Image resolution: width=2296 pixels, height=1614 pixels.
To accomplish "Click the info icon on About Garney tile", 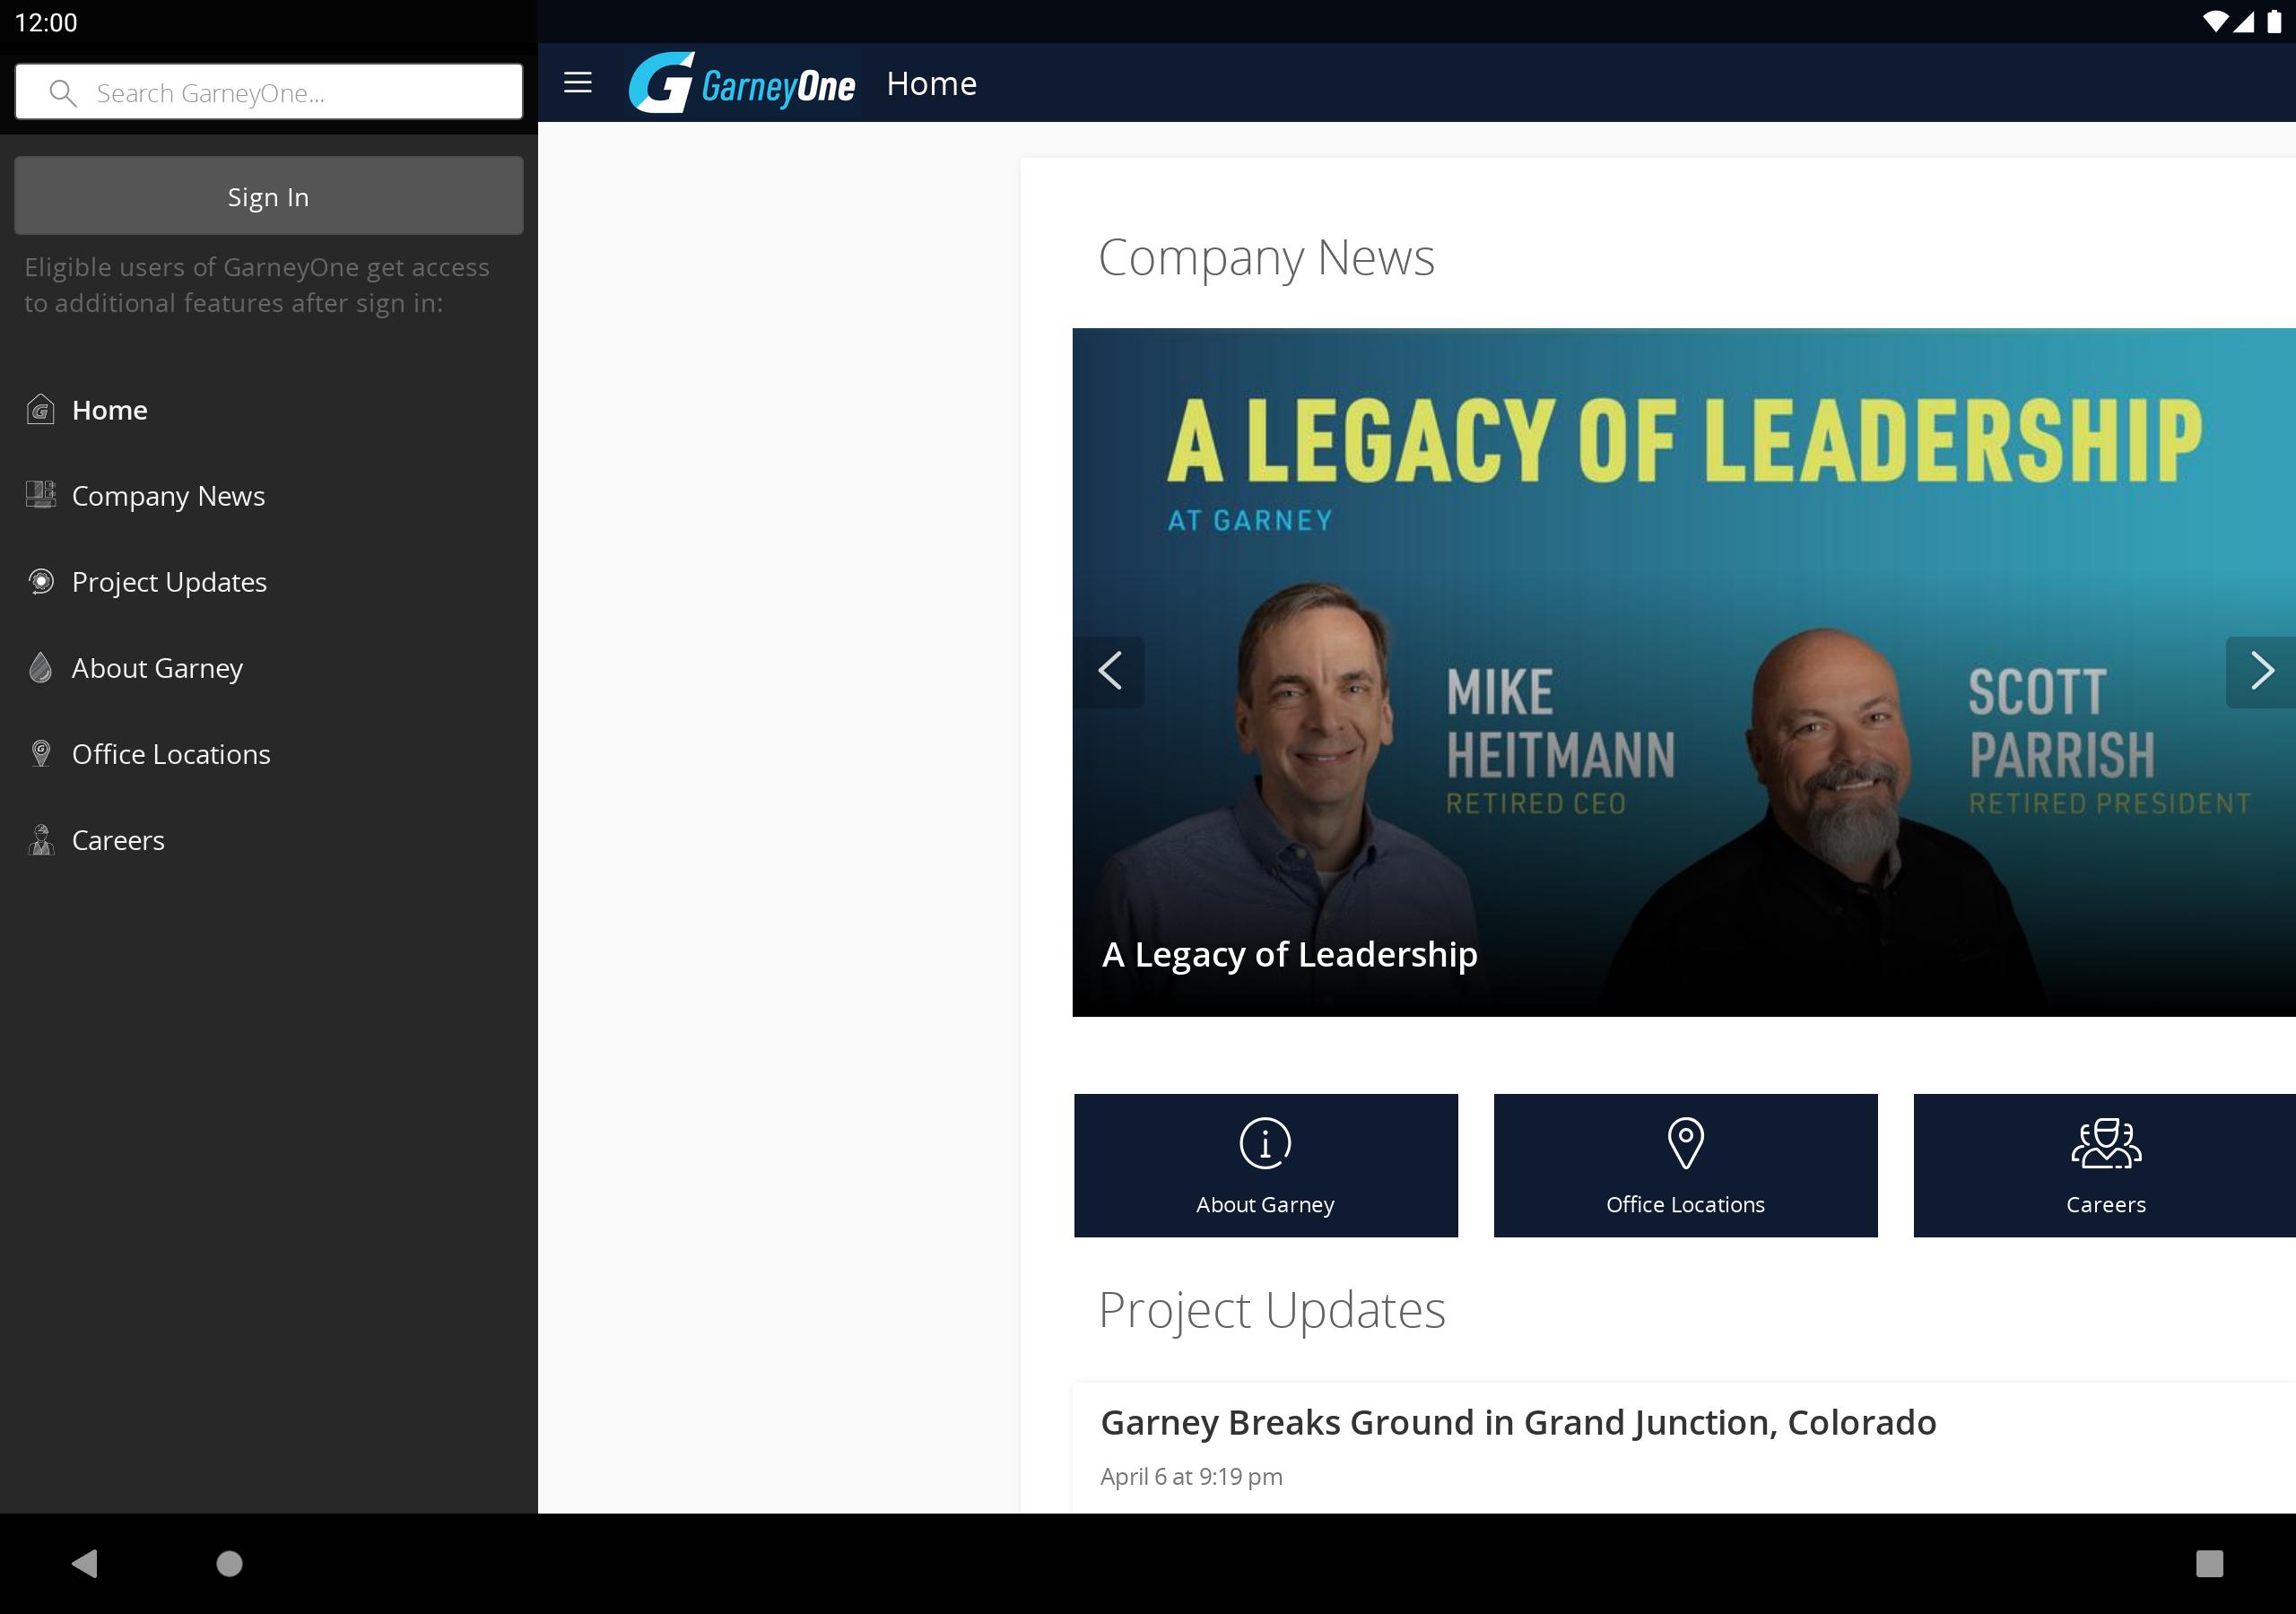I will [x=1265, y=1142].
